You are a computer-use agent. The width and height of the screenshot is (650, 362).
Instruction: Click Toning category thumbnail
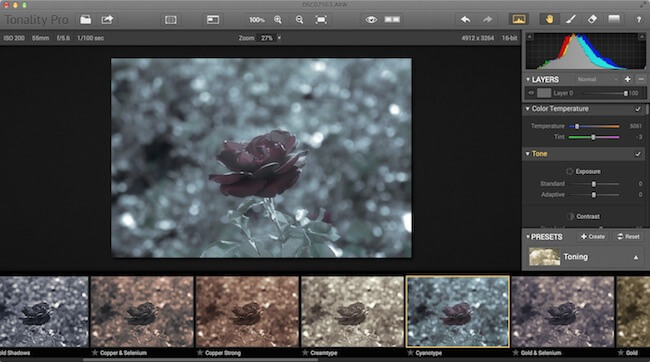545,257
